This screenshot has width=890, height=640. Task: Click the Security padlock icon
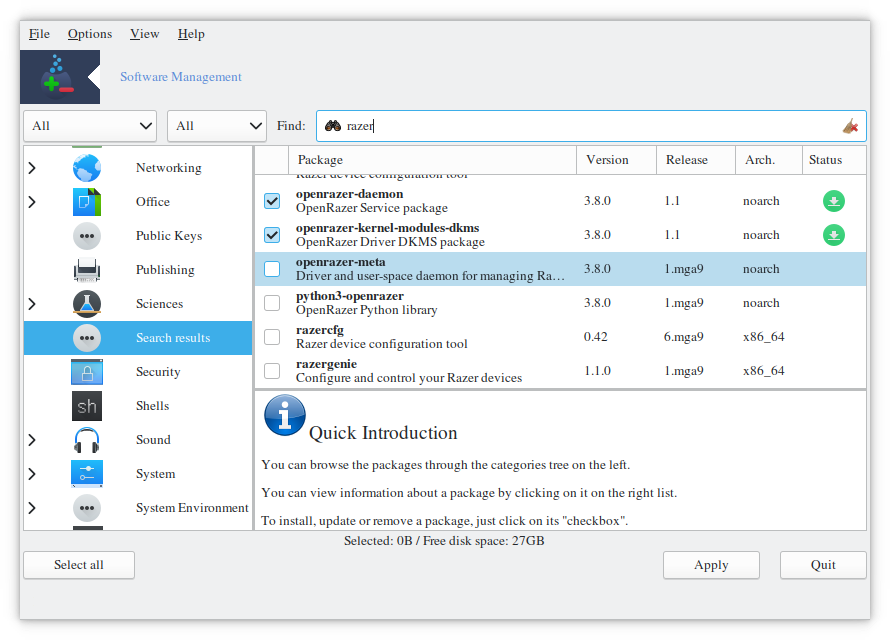(x=87, y=372)
